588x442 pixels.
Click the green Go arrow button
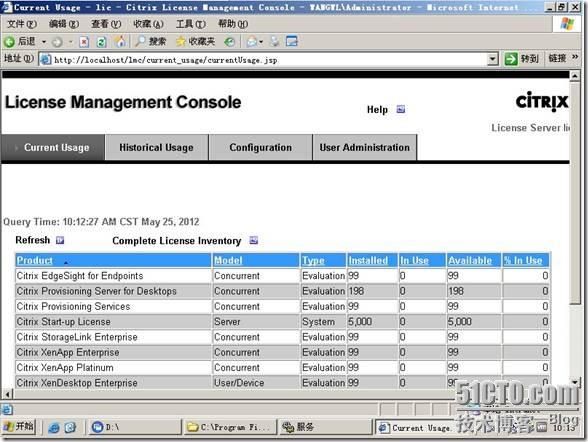pos(511,59)
